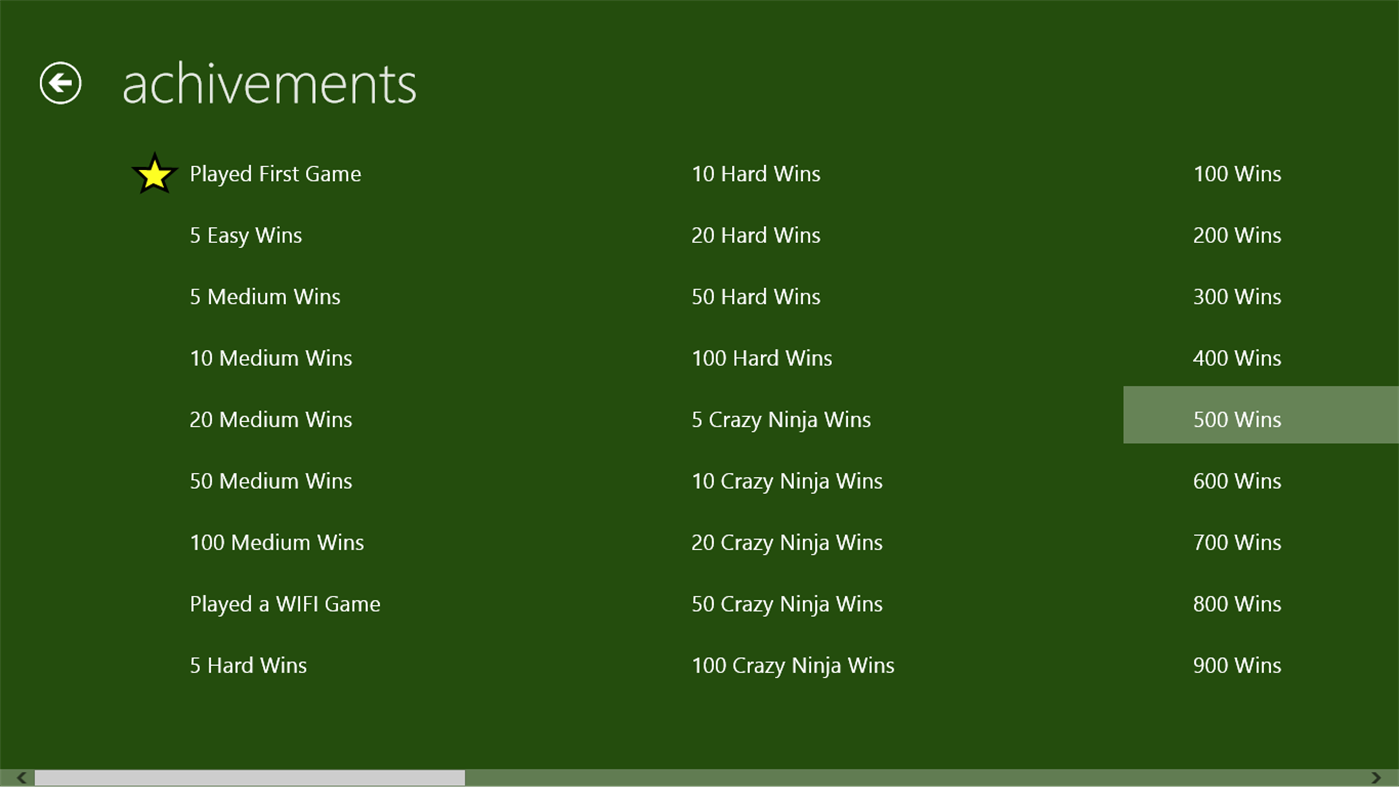Image resolution: width=1399 pixels, height=787 pixels.
Task: Click the 100 Wins achievement
Action: tap(1237, 173)
